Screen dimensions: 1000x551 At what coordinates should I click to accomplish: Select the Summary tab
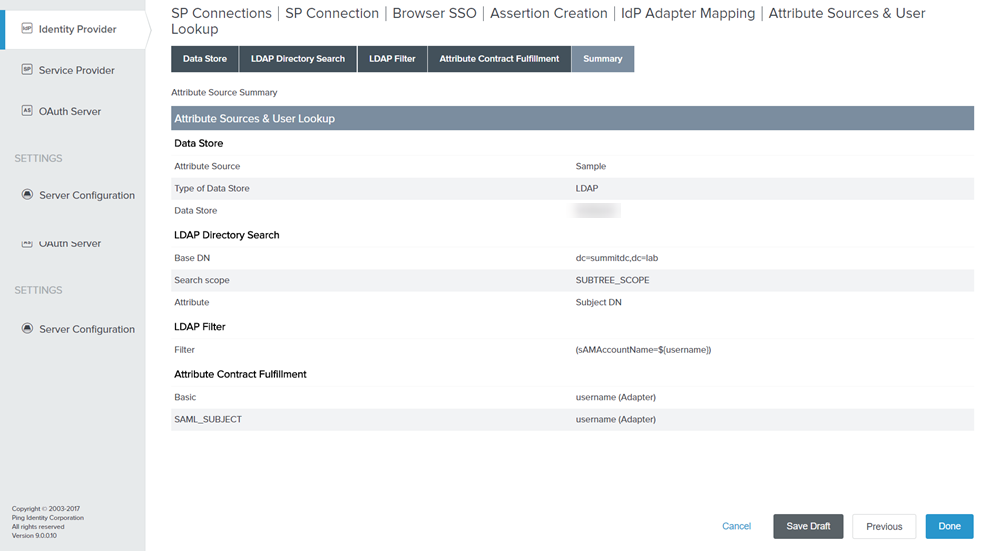tap(603, 59)
